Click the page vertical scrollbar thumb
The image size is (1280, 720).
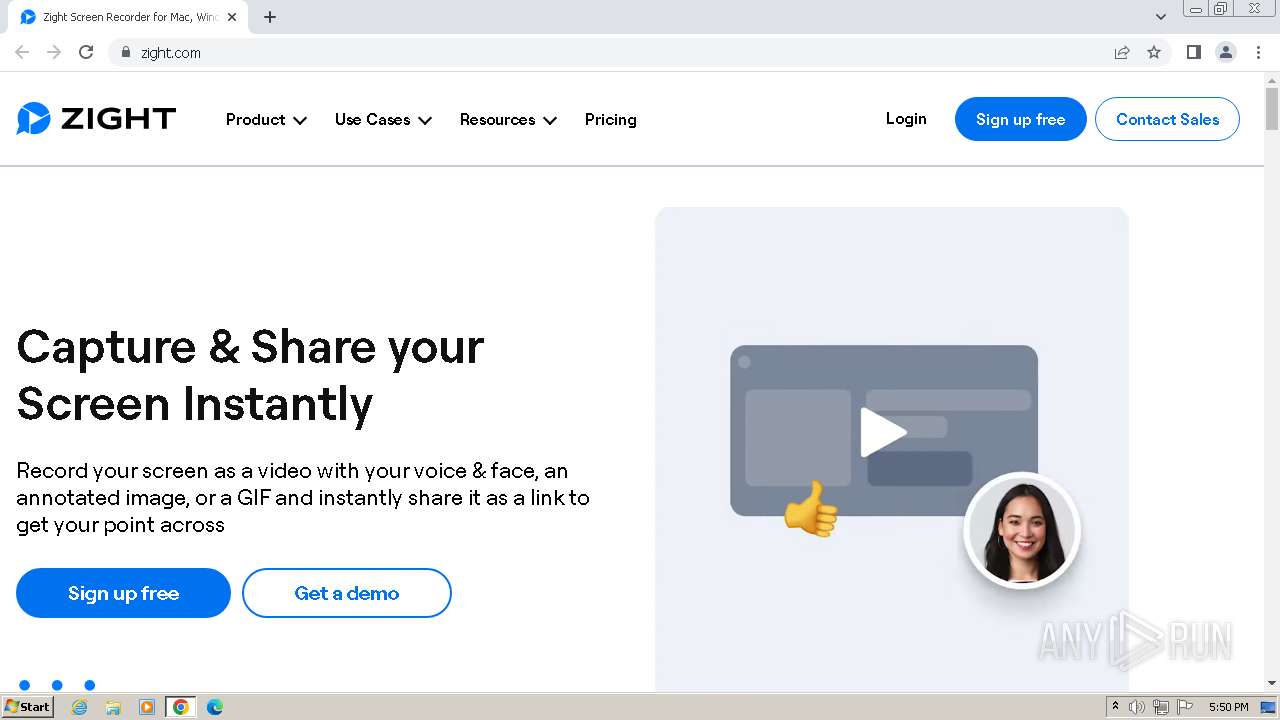pos(1272,108)
